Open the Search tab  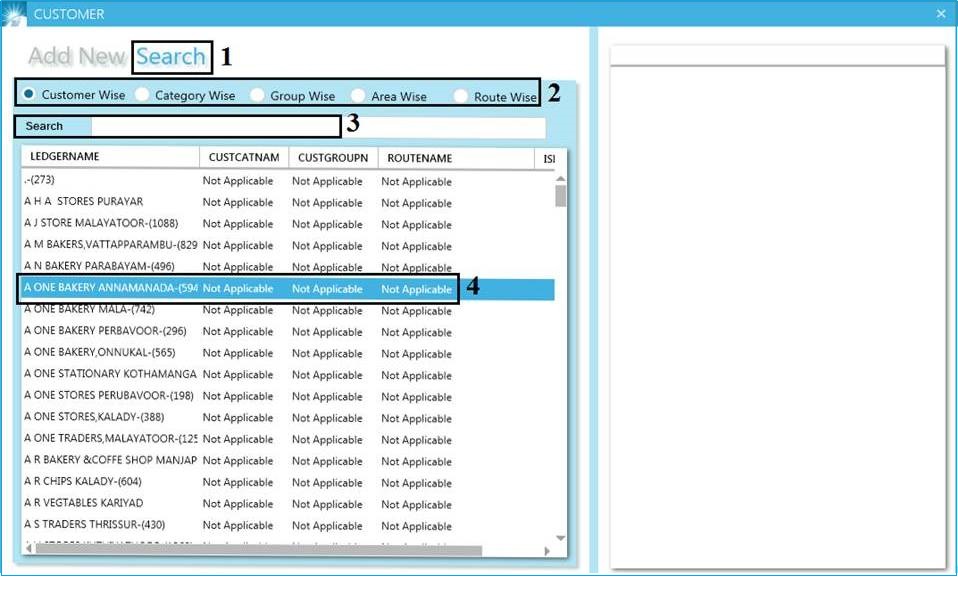[x=170, y=56]
